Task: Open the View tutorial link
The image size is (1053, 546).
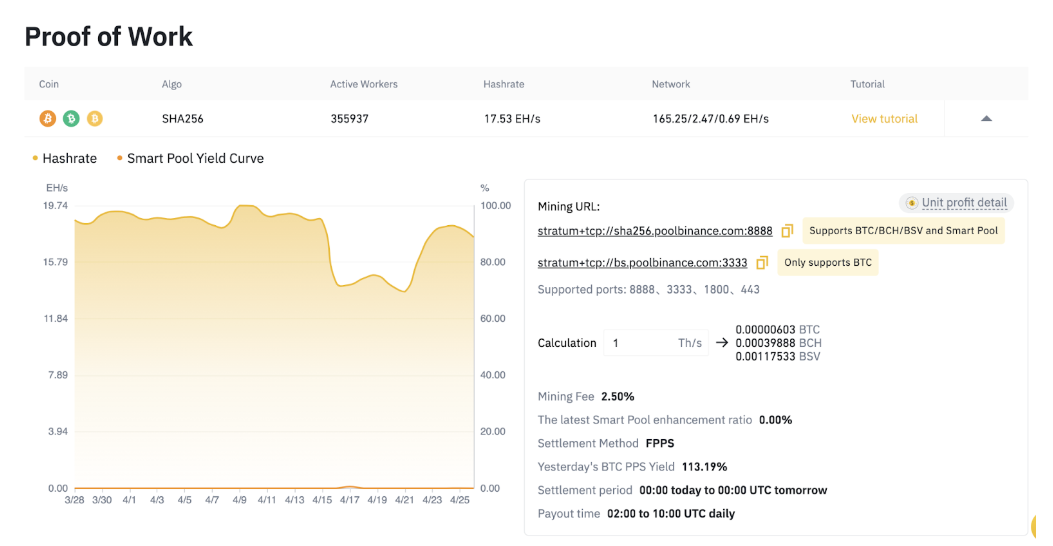Action: coord(884,119)
